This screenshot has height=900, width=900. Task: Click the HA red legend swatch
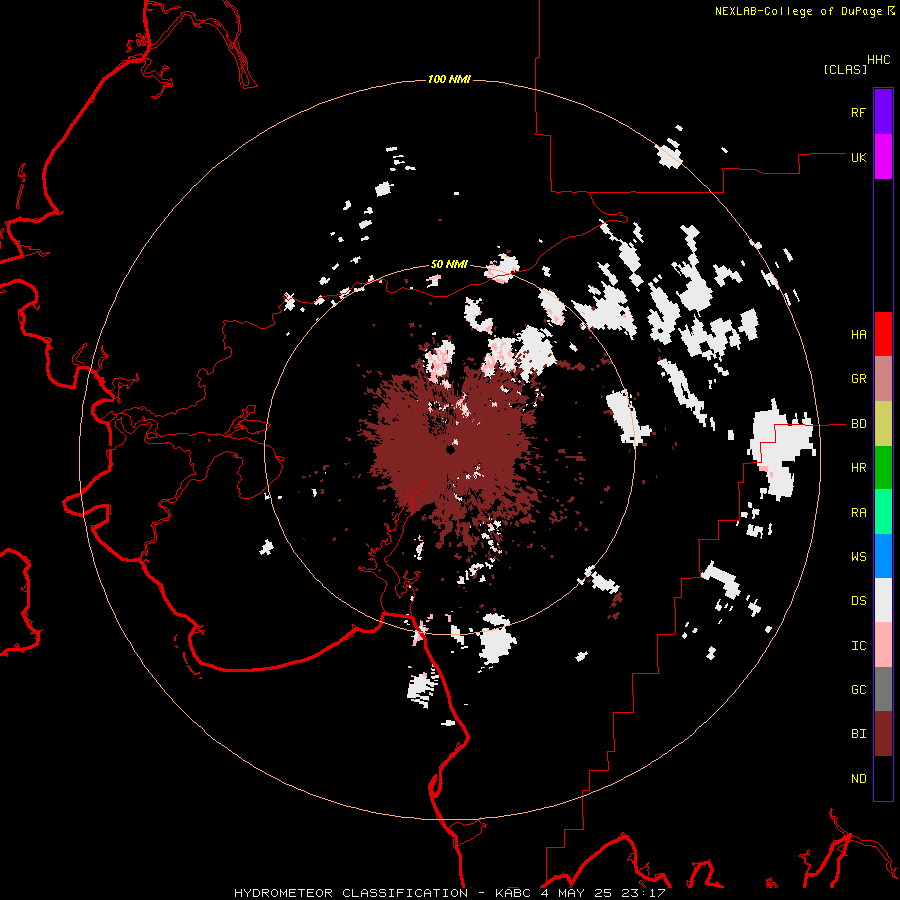pos(883,334)
